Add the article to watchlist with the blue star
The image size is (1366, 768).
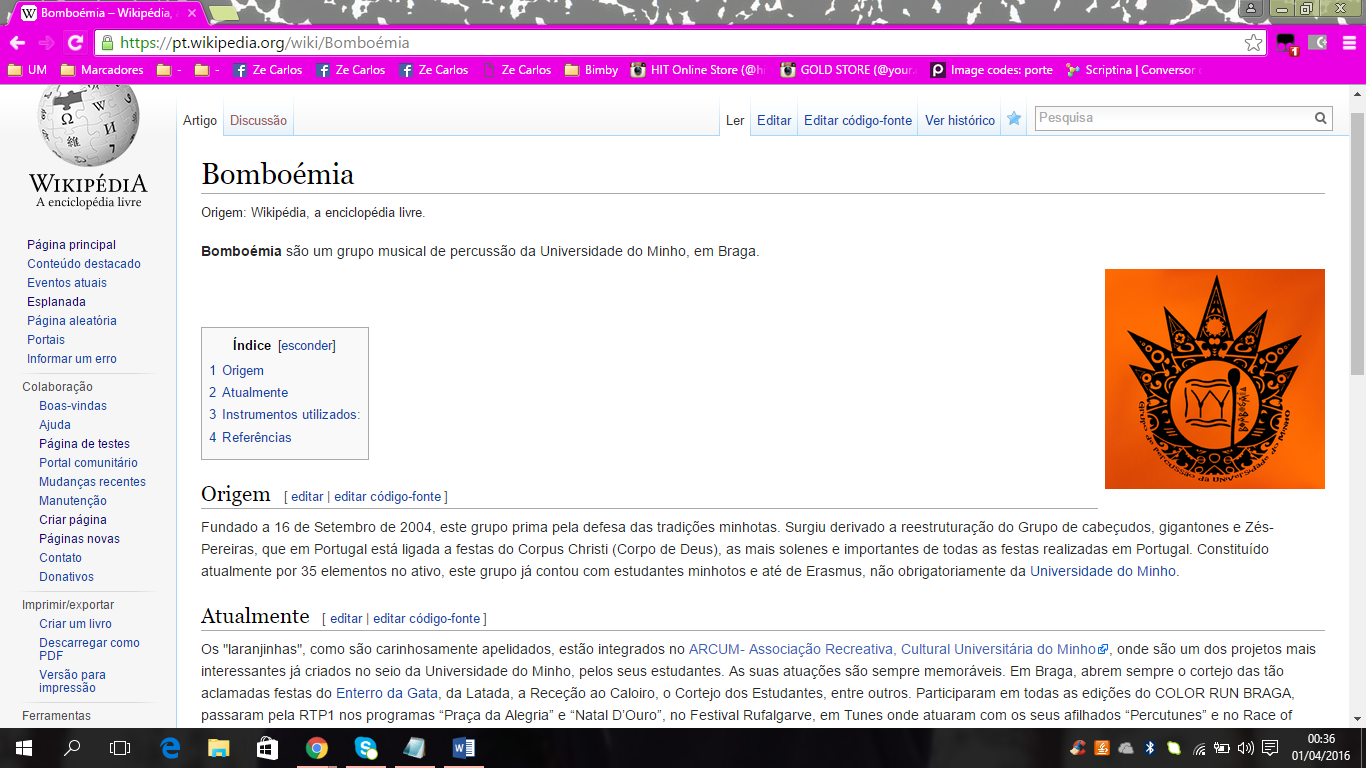pos(1014,119)
